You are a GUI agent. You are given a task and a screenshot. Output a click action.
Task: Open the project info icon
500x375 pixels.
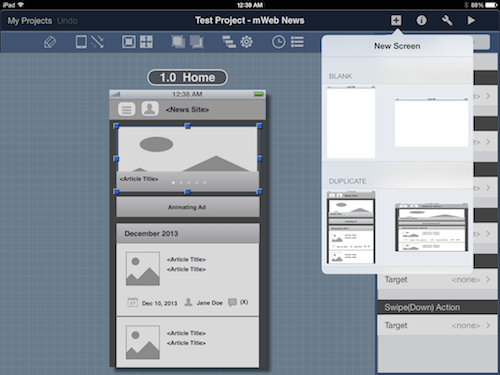(421, 21)
